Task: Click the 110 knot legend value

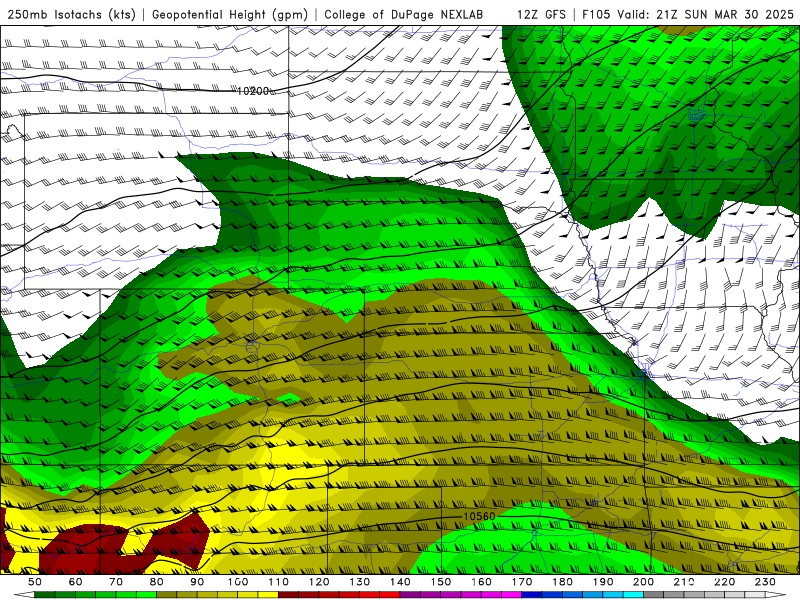Action: (279, 582)
